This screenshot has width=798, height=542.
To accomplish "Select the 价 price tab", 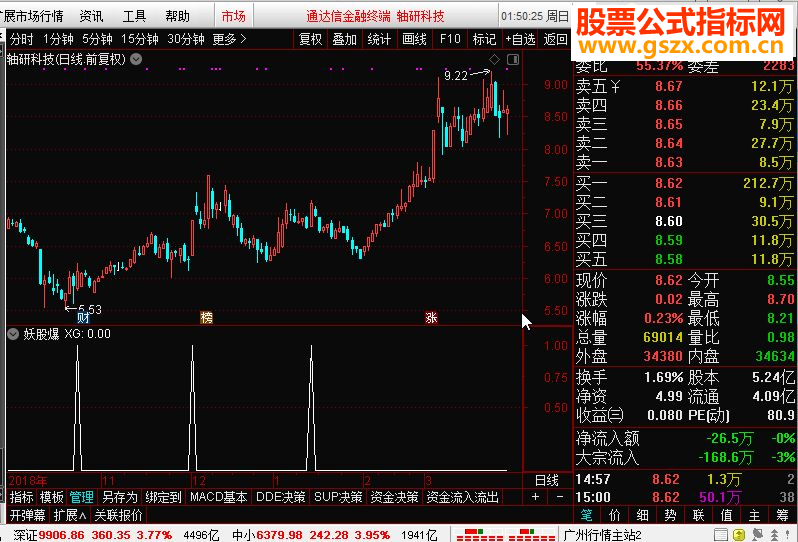I will click(x=614, y=515).
